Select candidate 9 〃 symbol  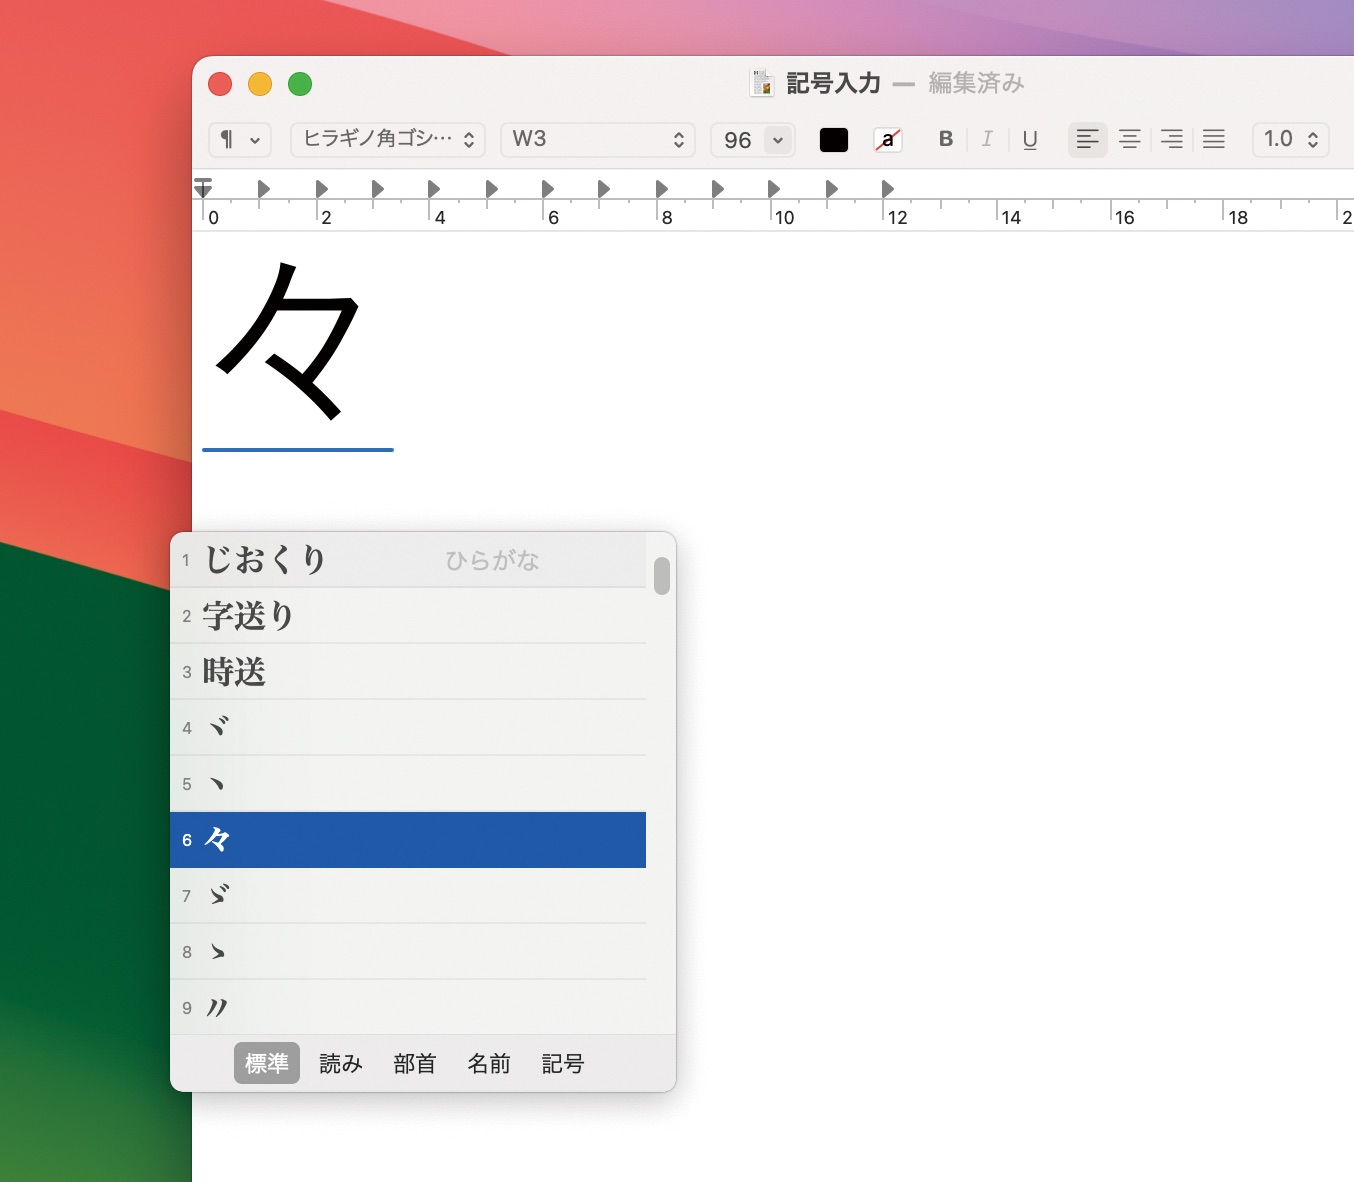click(408, 1008)
